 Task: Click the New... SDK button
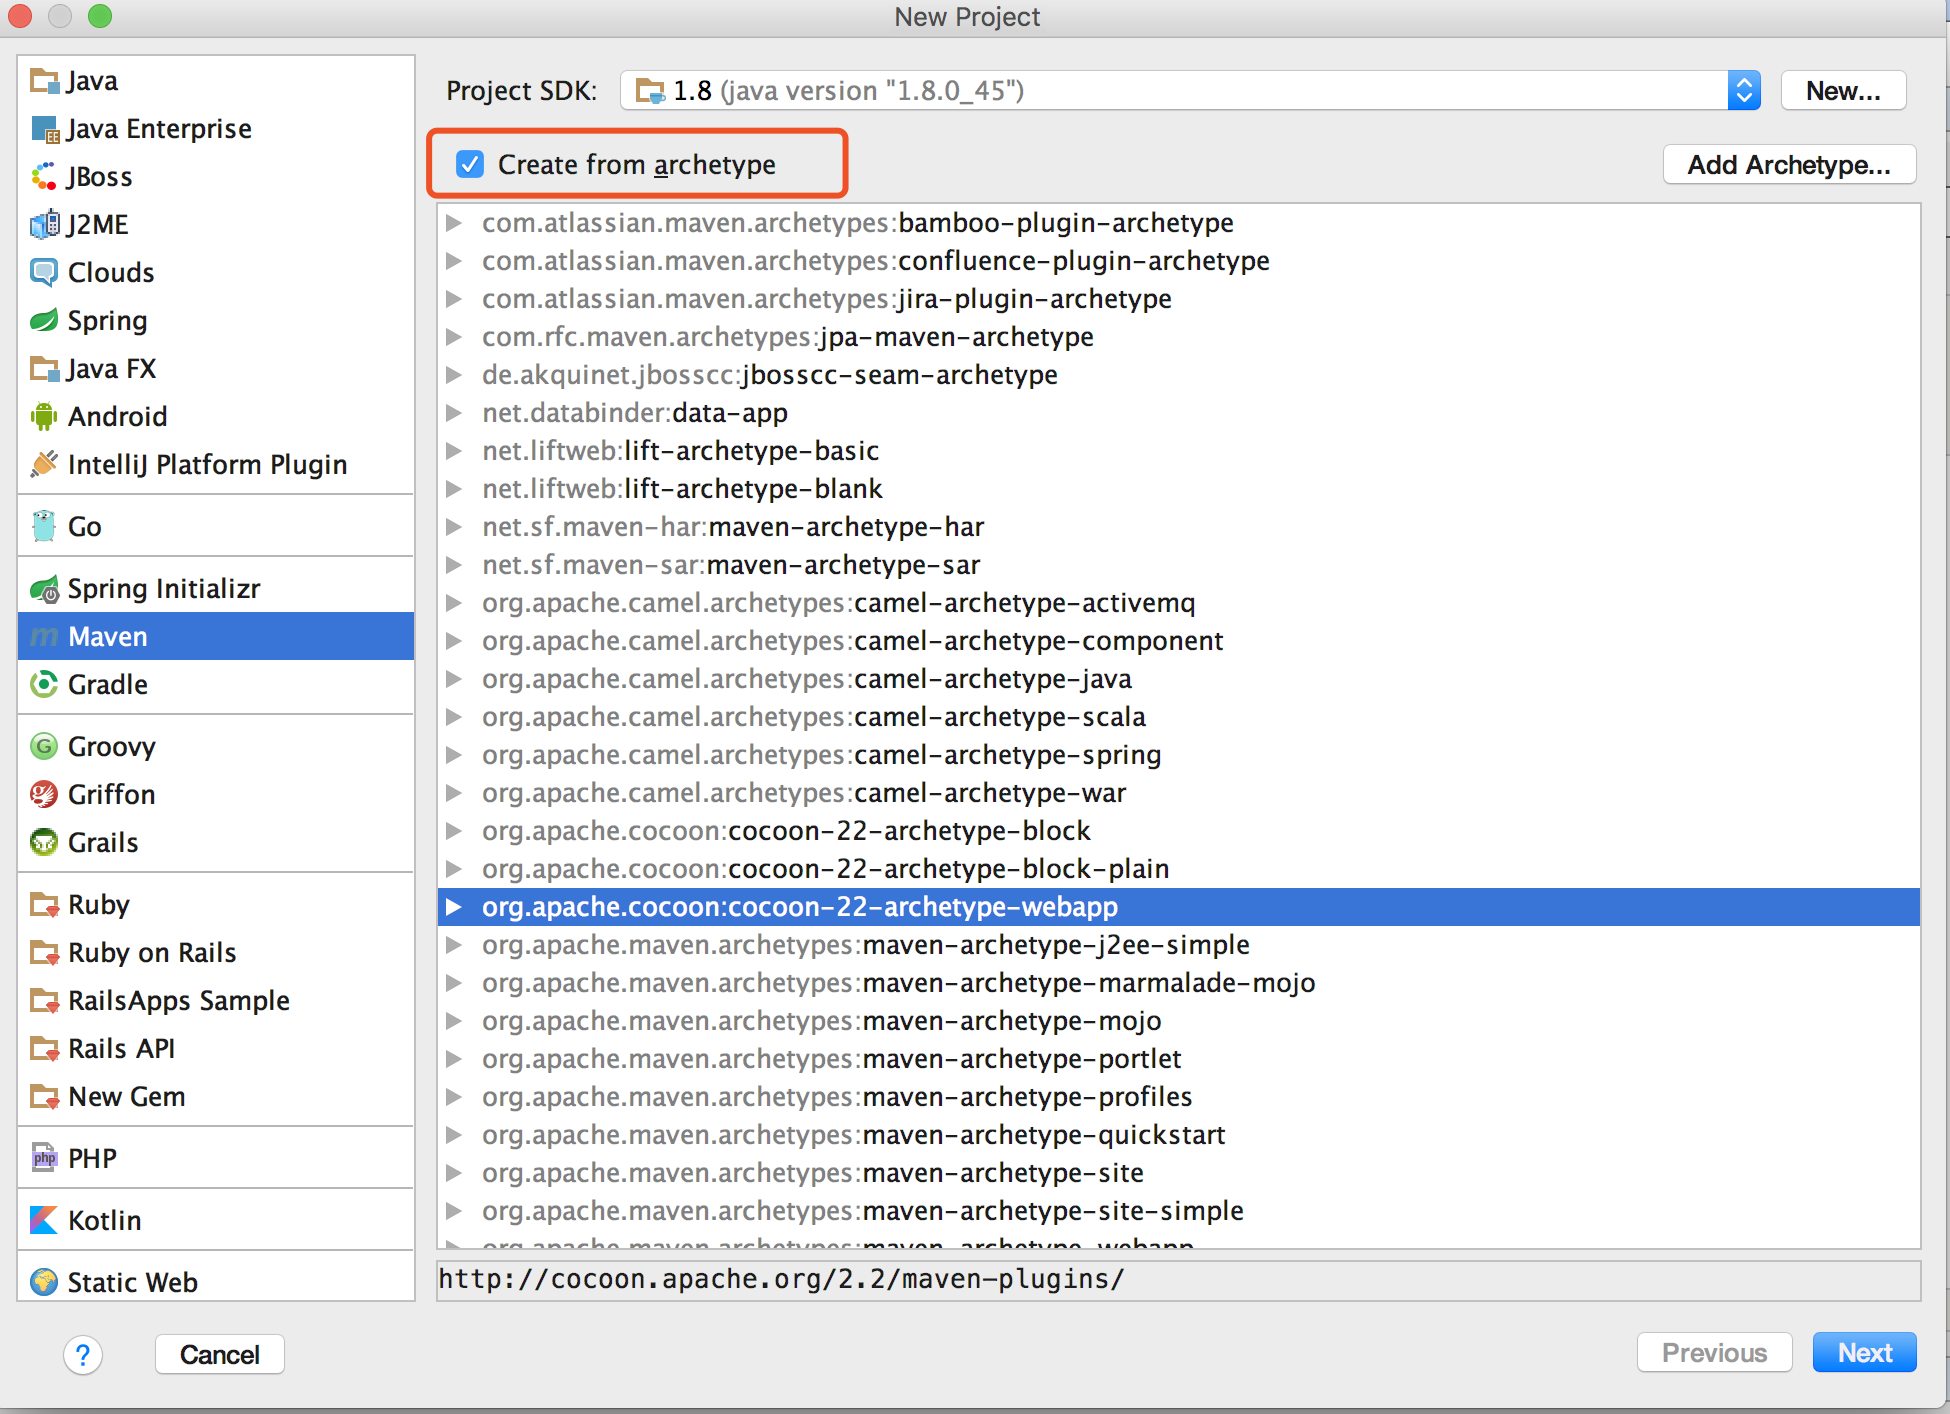pos(1843,91)
